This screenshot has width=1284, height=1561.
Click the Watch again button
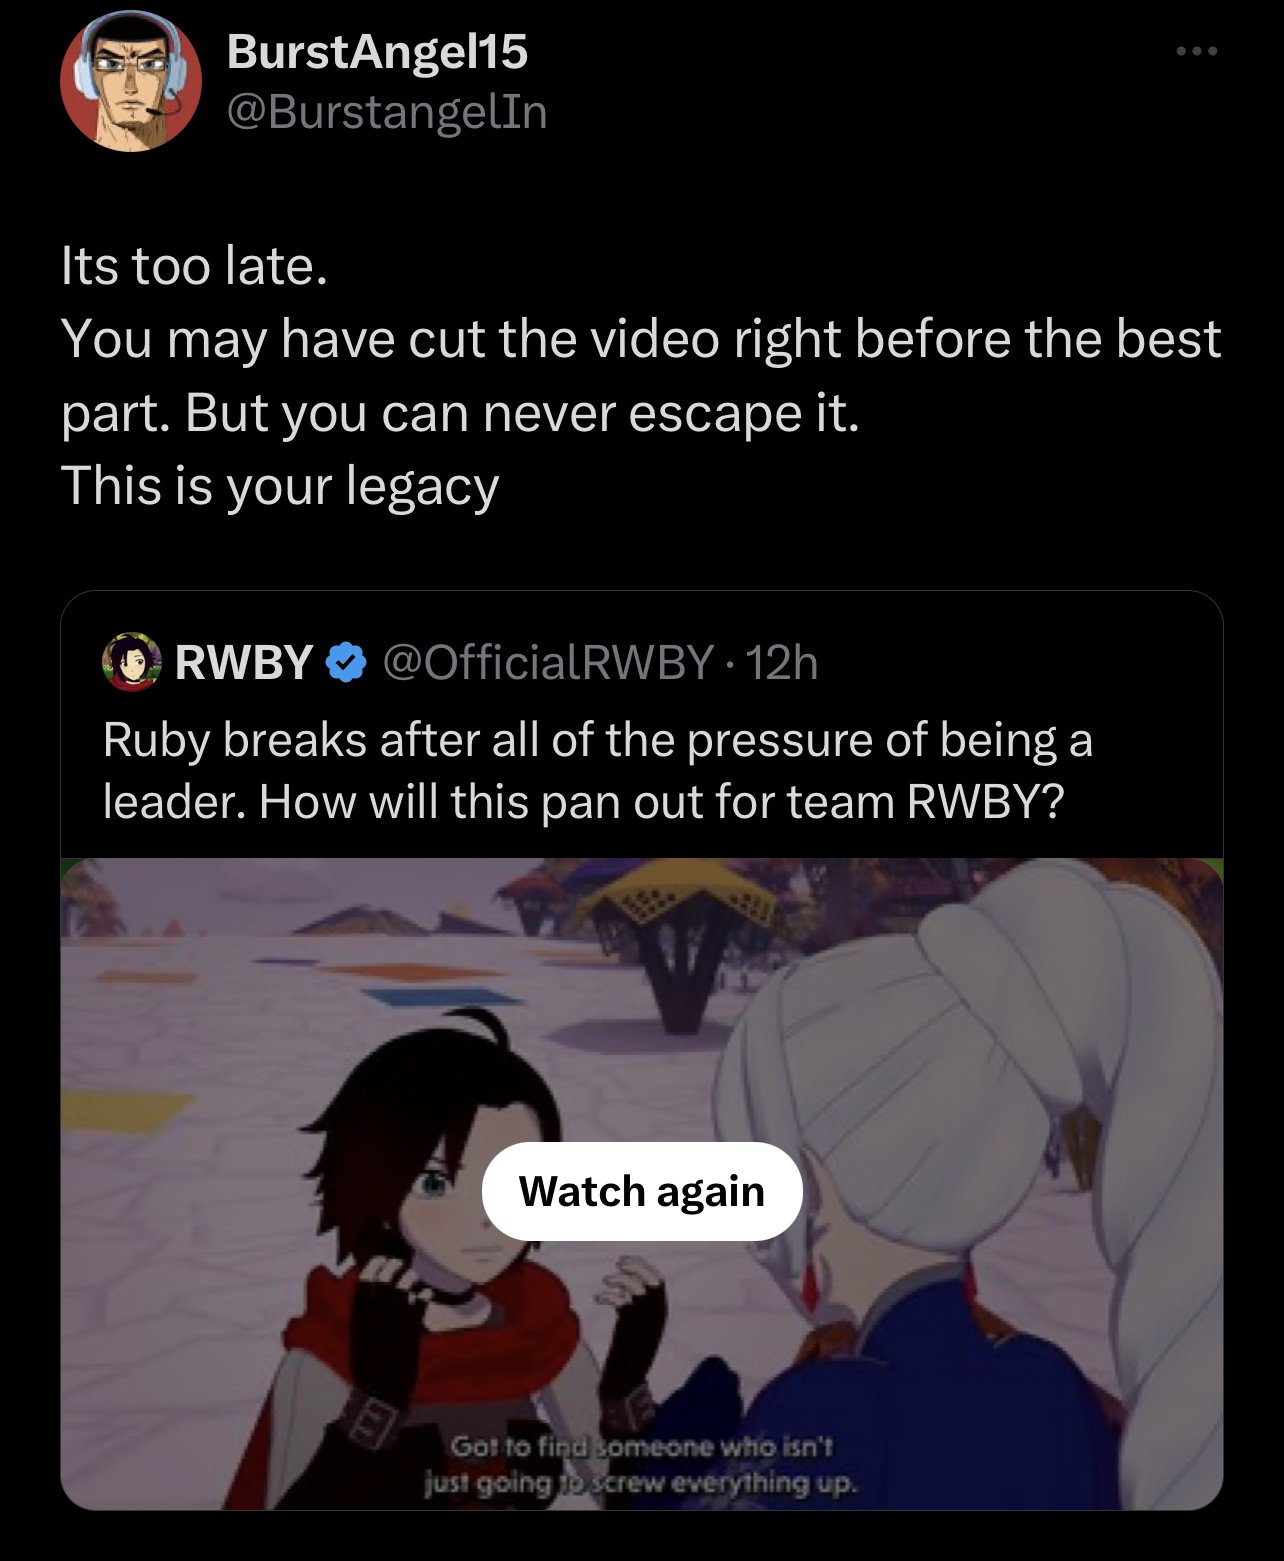click(x=642, y=1191)
